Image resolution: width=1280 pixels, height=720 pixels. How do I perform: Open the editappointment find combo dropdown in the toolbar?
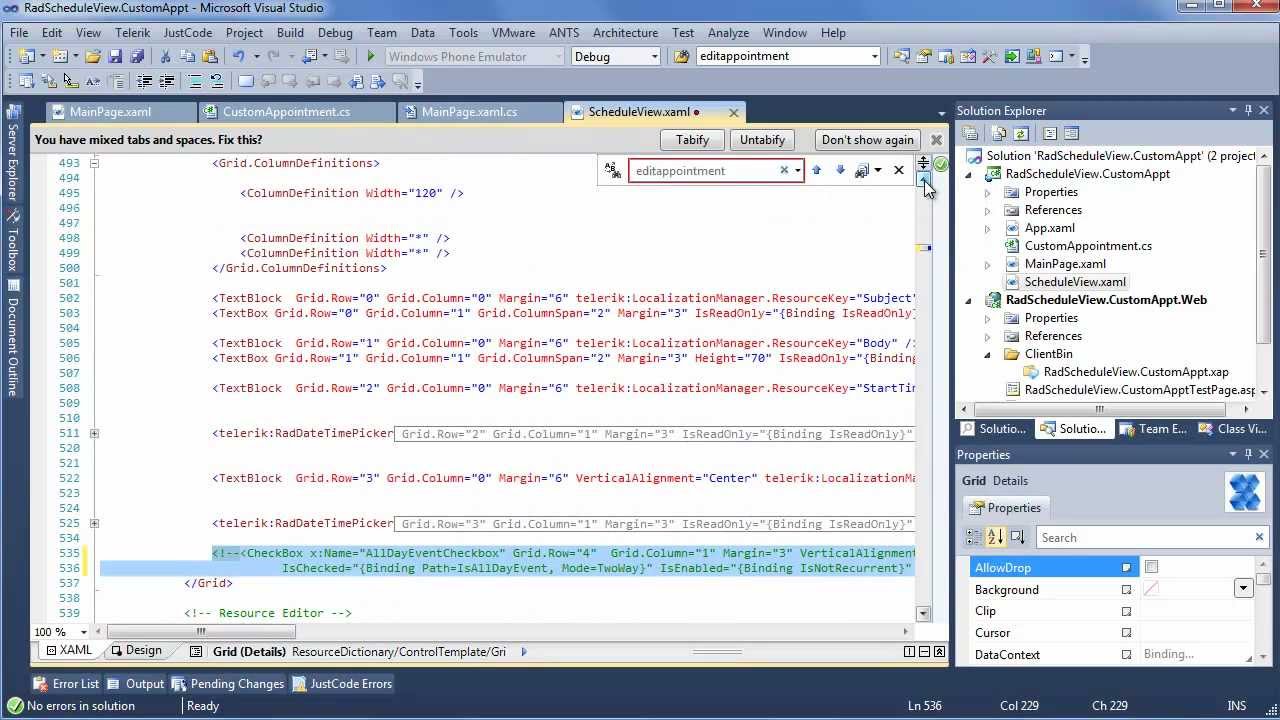[874, 57]
